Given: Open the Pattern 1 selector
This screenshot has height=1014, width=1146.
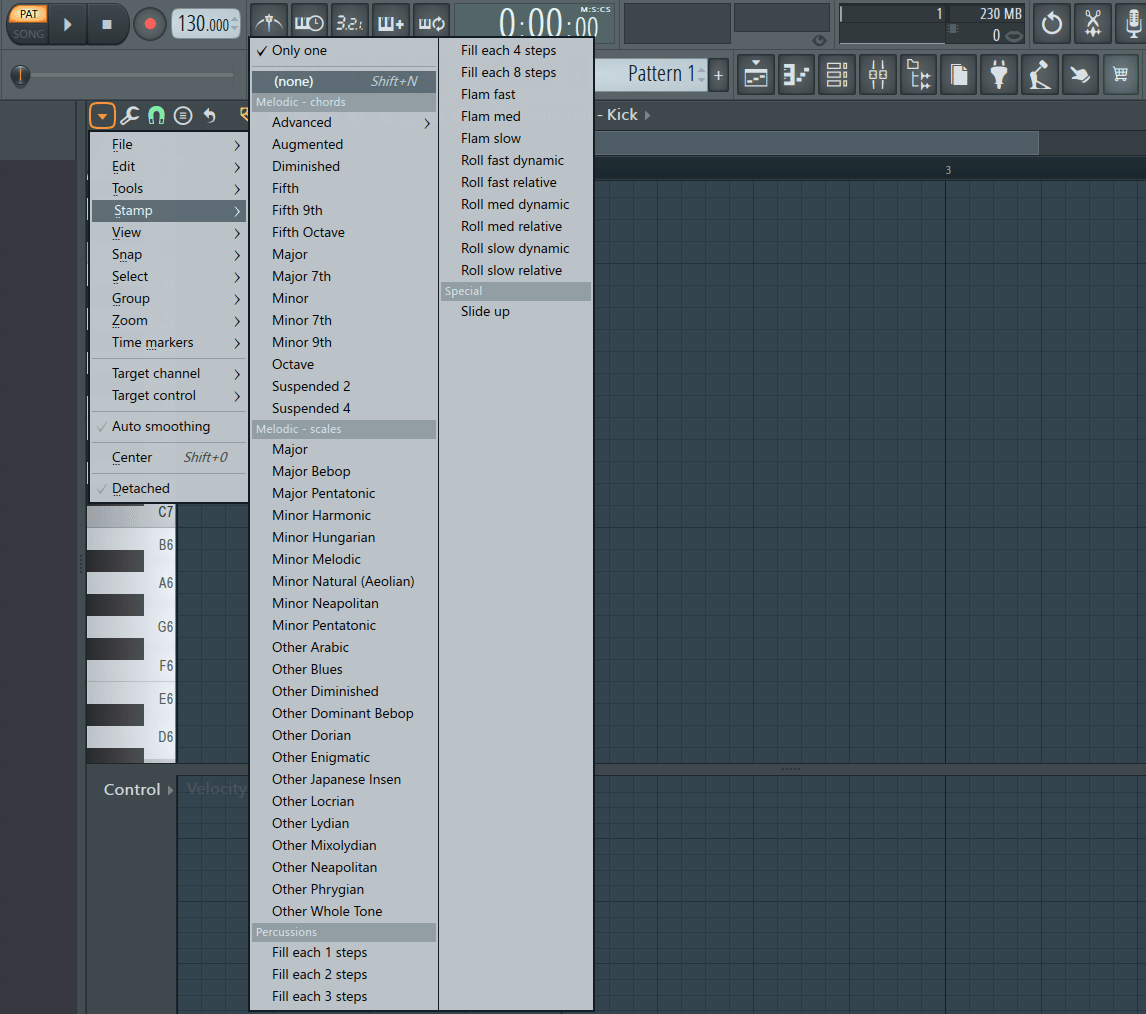Looking at the screenshot, I should (x=657, y=73).
